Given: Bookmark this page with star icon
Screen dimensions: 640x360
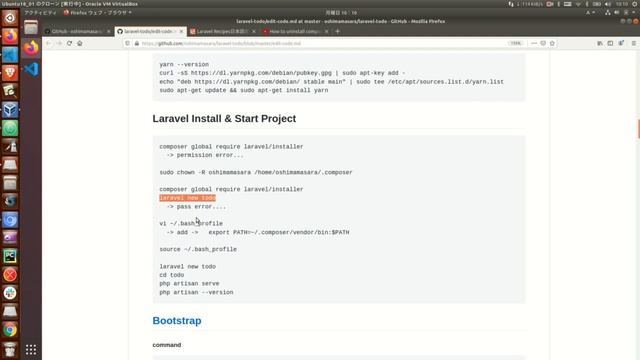Looking at the screenshot, I should click(x=552, y=43).
